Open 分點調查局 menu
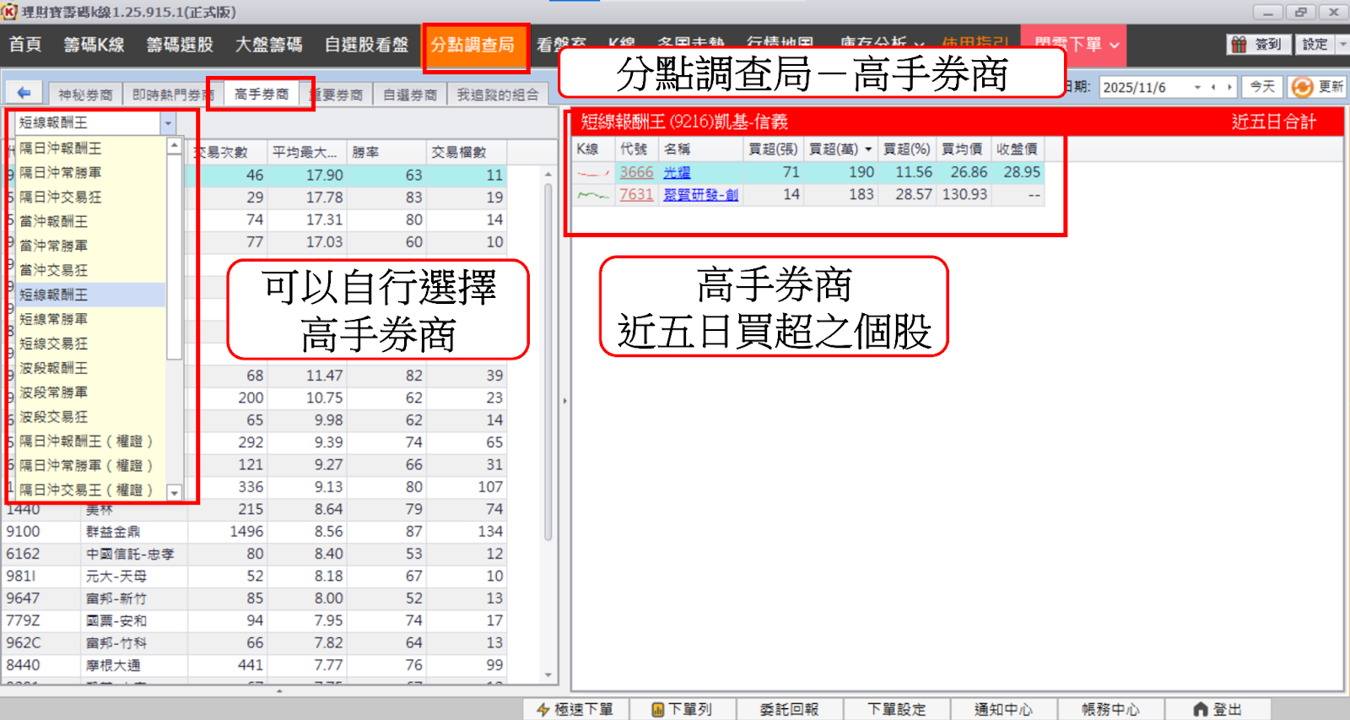 point(474,46)
